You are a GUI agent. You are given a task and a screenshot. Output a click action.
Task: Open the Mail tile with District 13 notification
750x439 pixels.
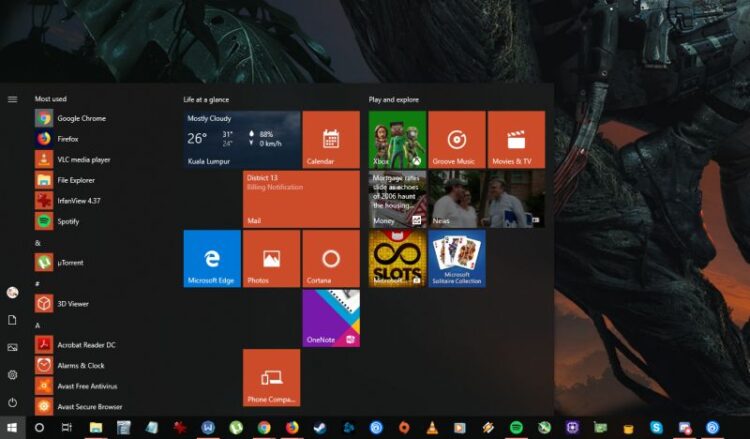coord(301,199)
